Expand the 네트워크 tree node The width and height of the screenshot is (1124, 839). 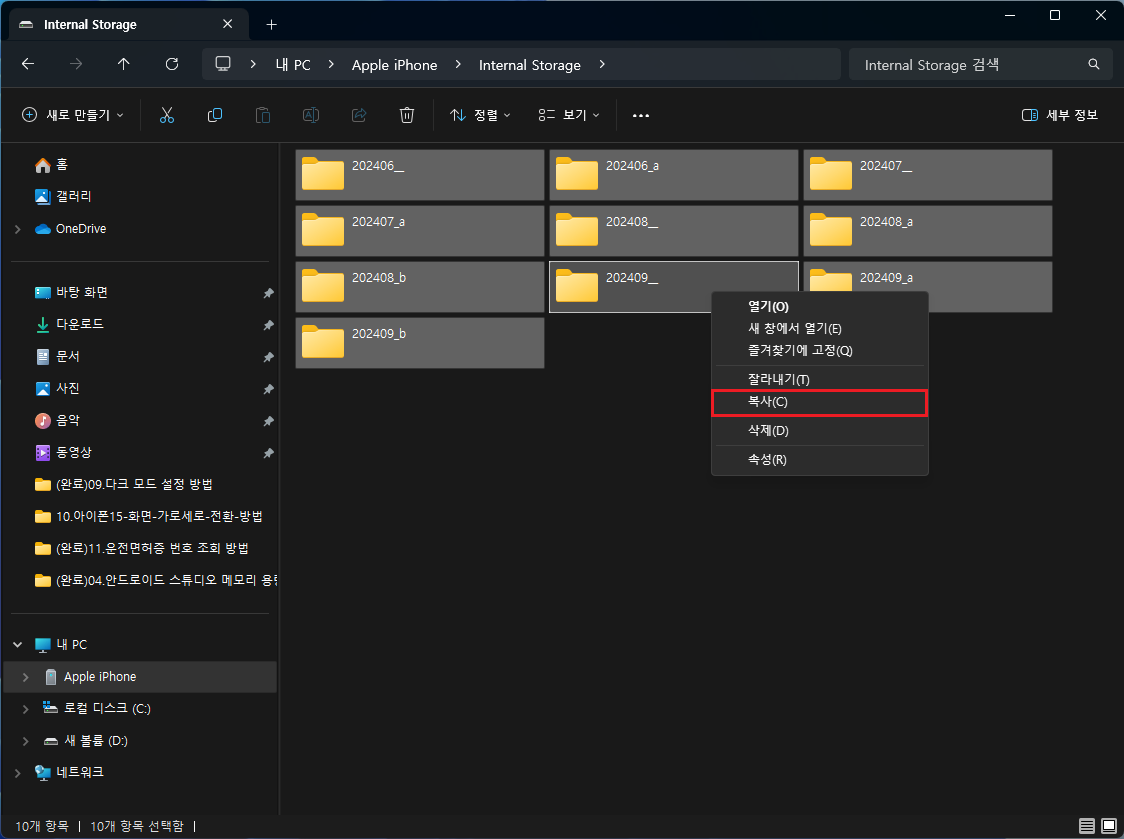point(18,772)
